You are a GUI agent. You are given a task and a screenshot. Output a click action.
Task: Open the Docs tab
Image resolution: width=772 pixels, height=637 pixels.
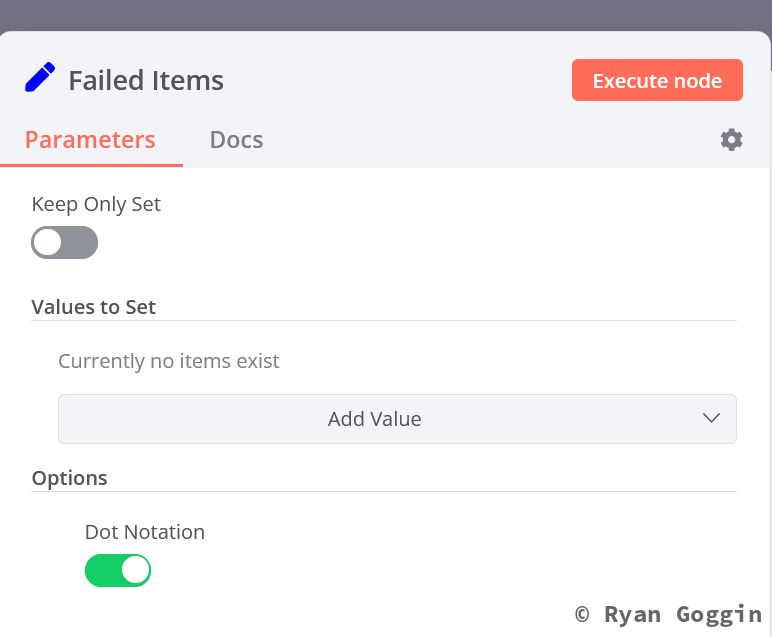[236, 140]
